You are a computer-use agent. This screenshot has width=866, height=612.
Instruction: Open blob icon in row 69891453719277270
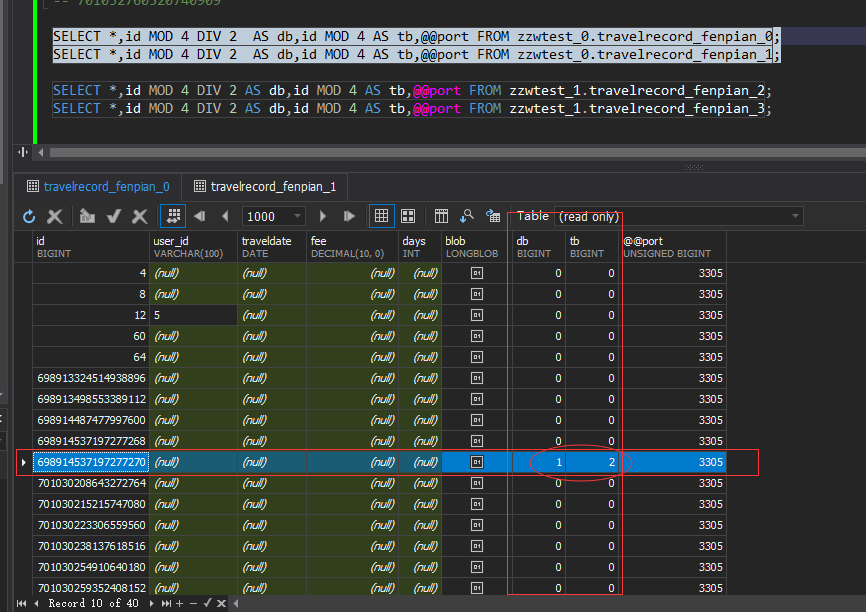coord(477,462)
